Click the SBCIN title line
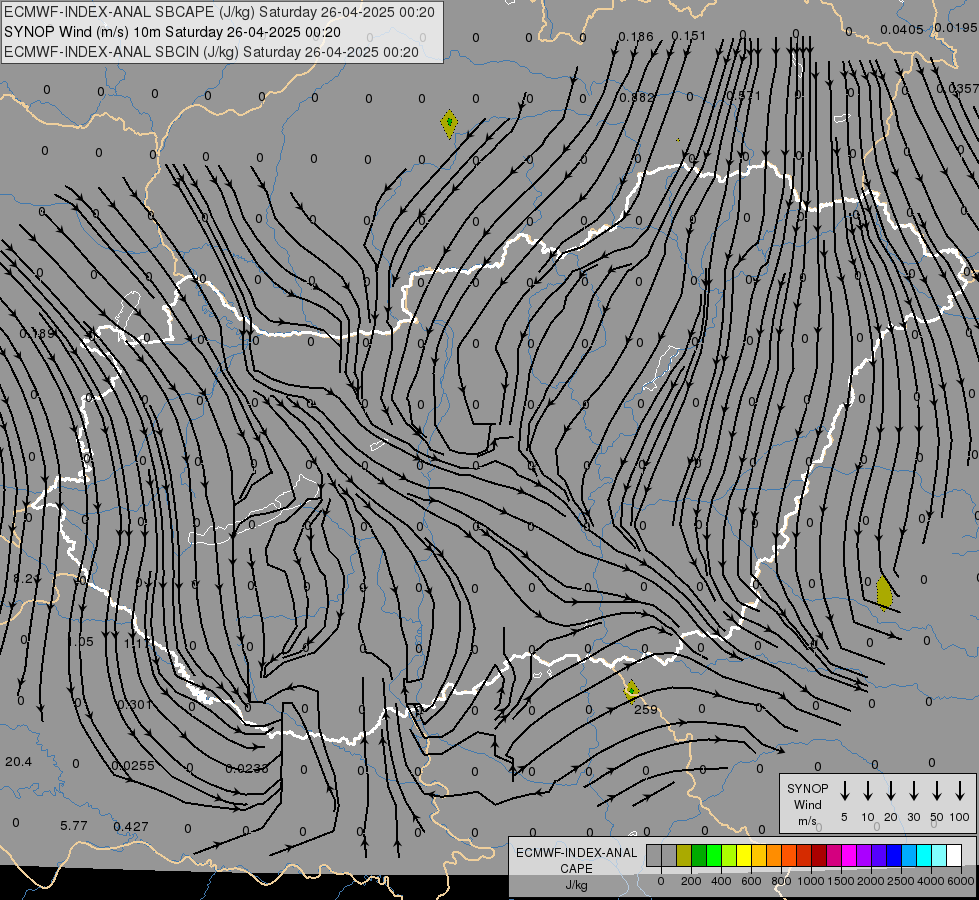This screenshot has width=979, height=900. point(211,52)
